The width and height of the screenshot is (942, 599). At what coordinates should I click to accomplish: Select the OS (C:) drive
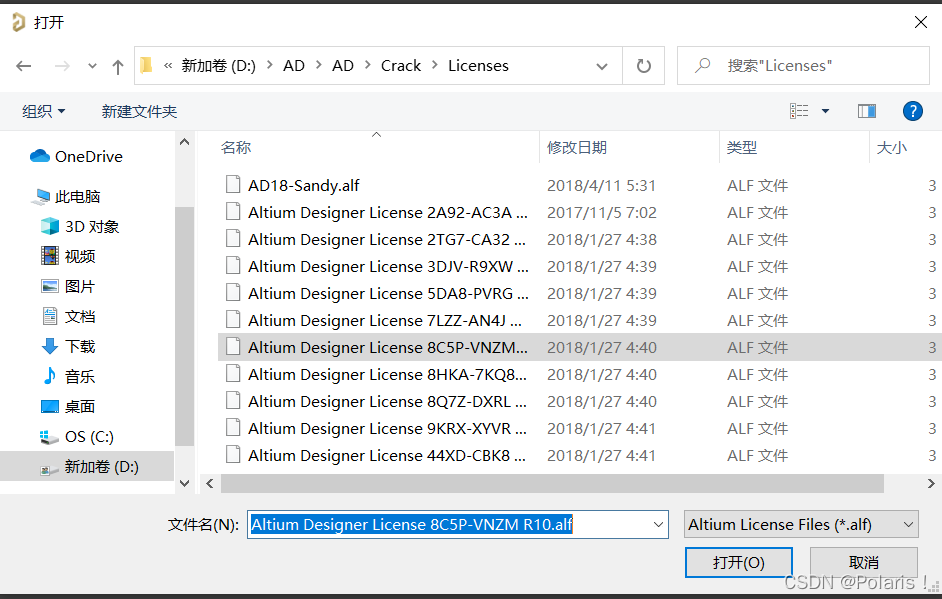(76, 437)
